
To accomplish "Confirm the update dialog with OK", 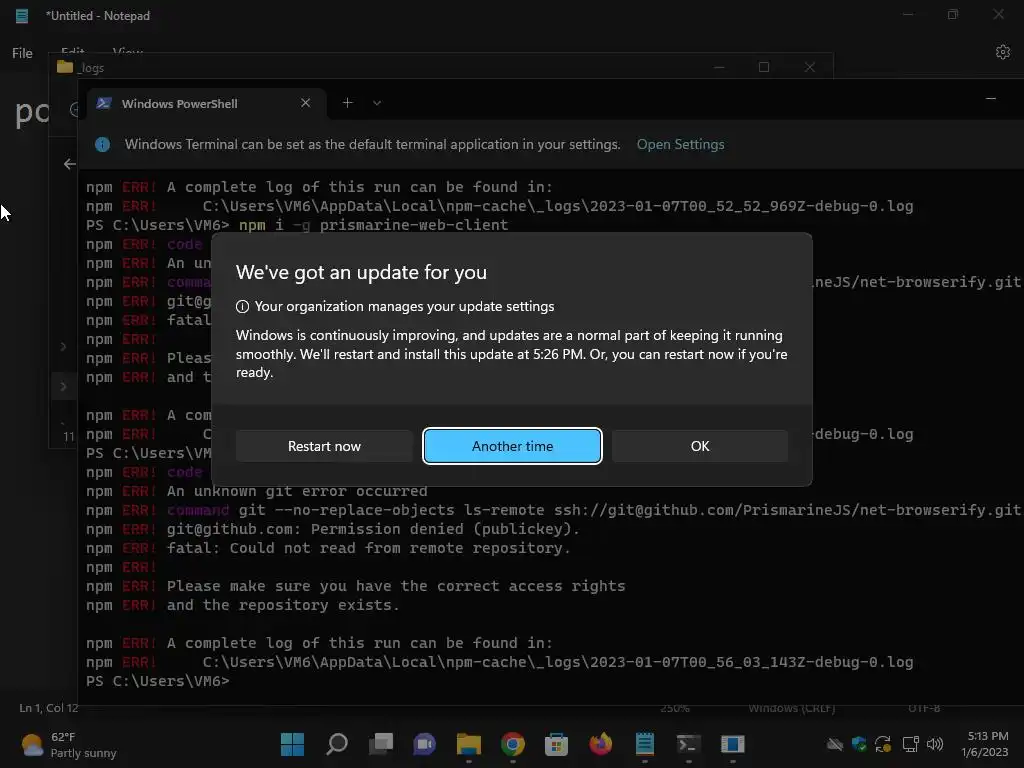I will 699,446.
